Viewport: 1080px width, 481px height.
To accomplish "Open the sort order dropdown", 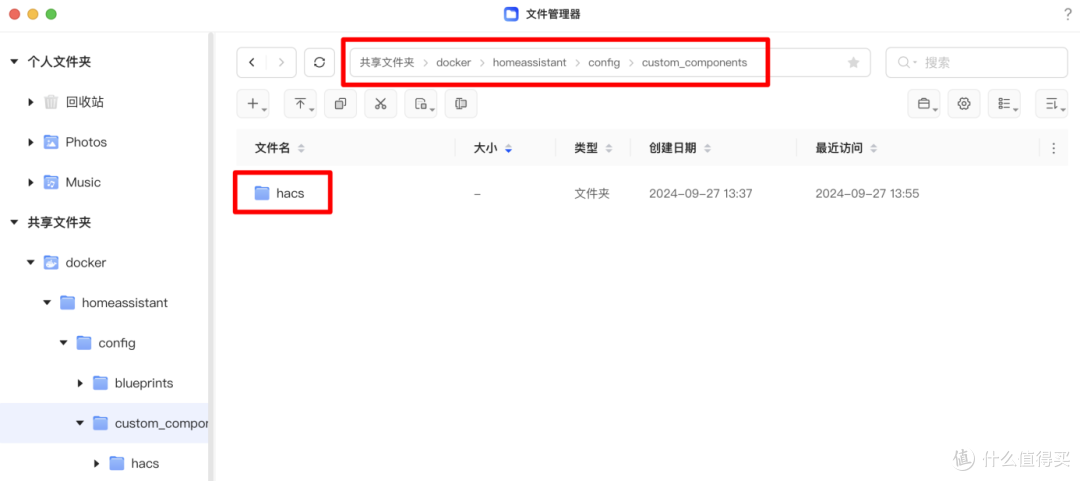I will [1052, 104].
